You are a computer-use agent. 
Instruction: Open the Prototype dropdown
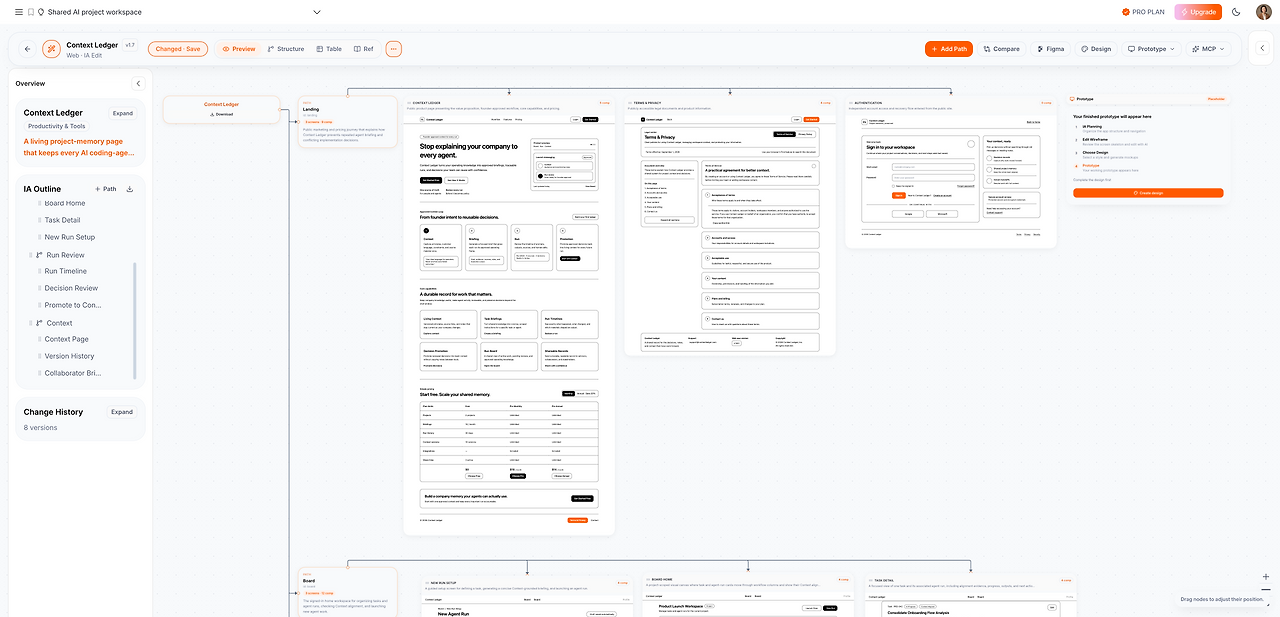(1151, 49)
